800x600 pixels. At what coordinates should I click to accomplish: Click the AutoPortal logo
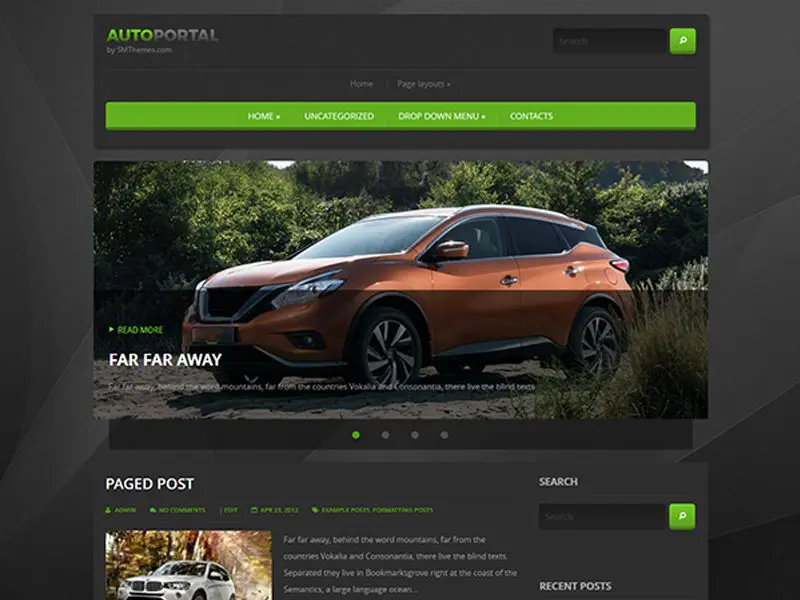point(162,35)
